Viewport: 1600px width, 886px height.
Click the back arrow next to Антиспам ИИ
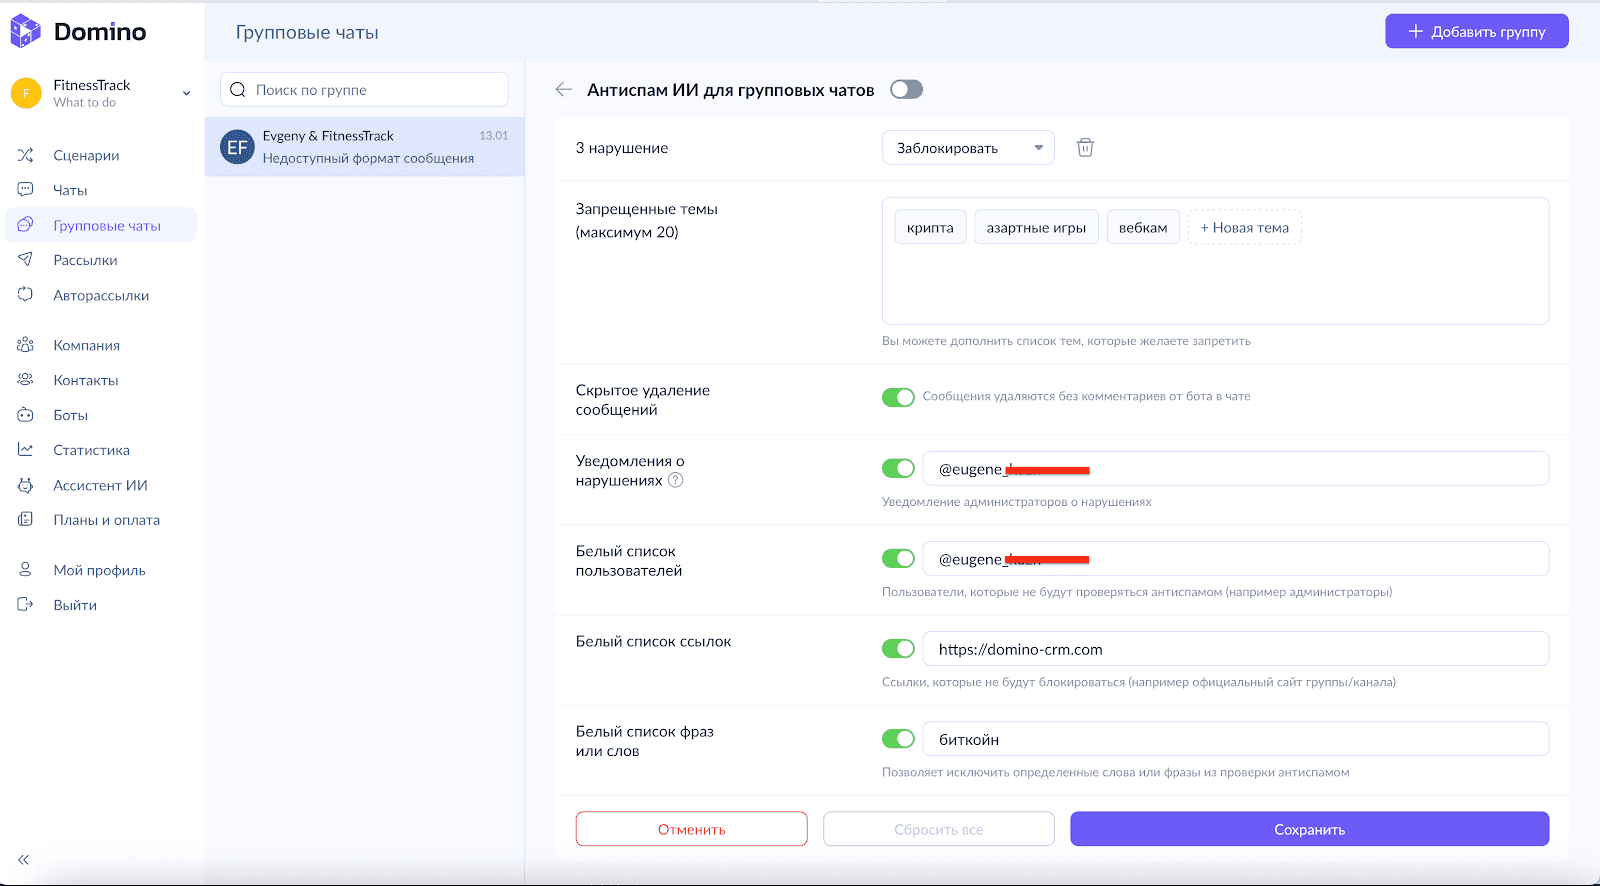click(x=564, y=90)
